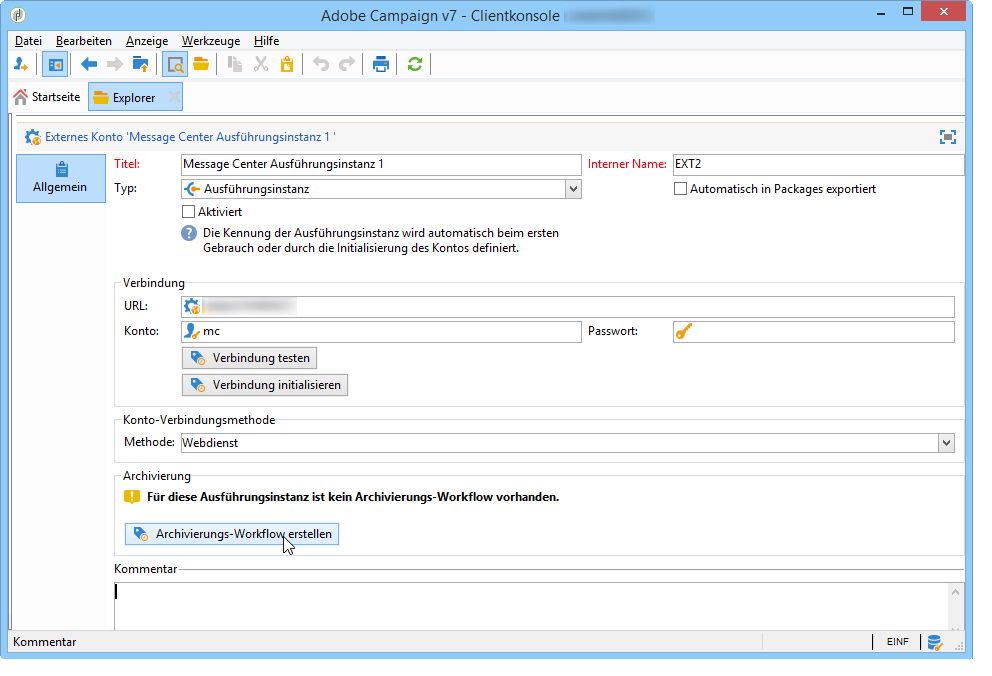Click the EINF indicator in status bar
The image size is (992, 676).
coord(897,642)
